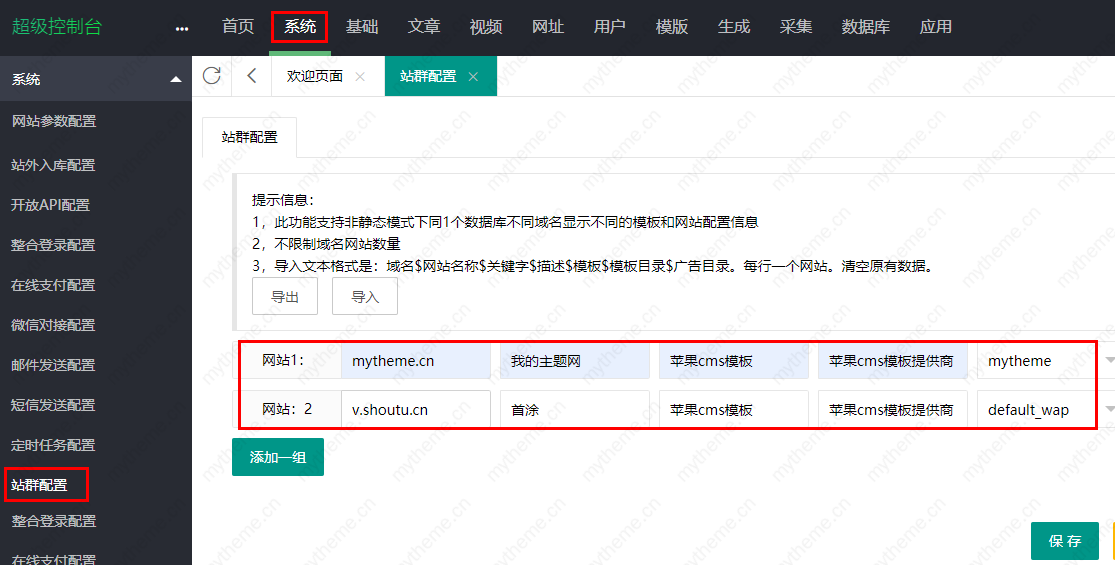Close the 欢迎页面 tab

360,76
